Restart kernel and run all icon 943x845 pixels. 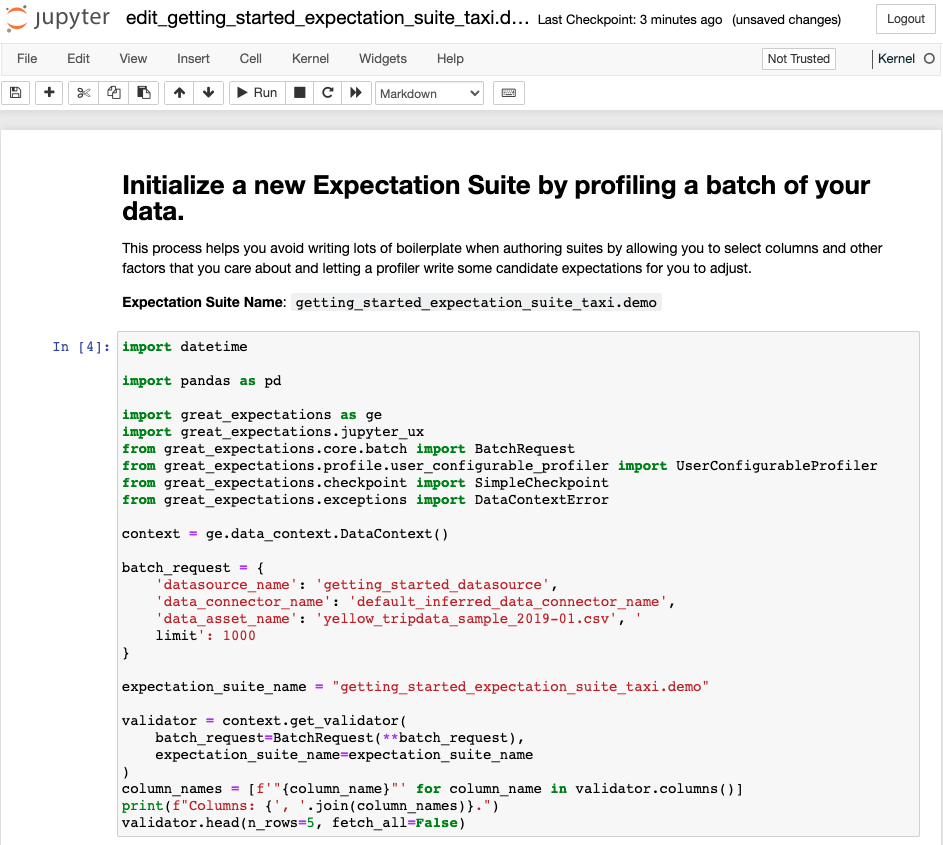tap(356, 93)
